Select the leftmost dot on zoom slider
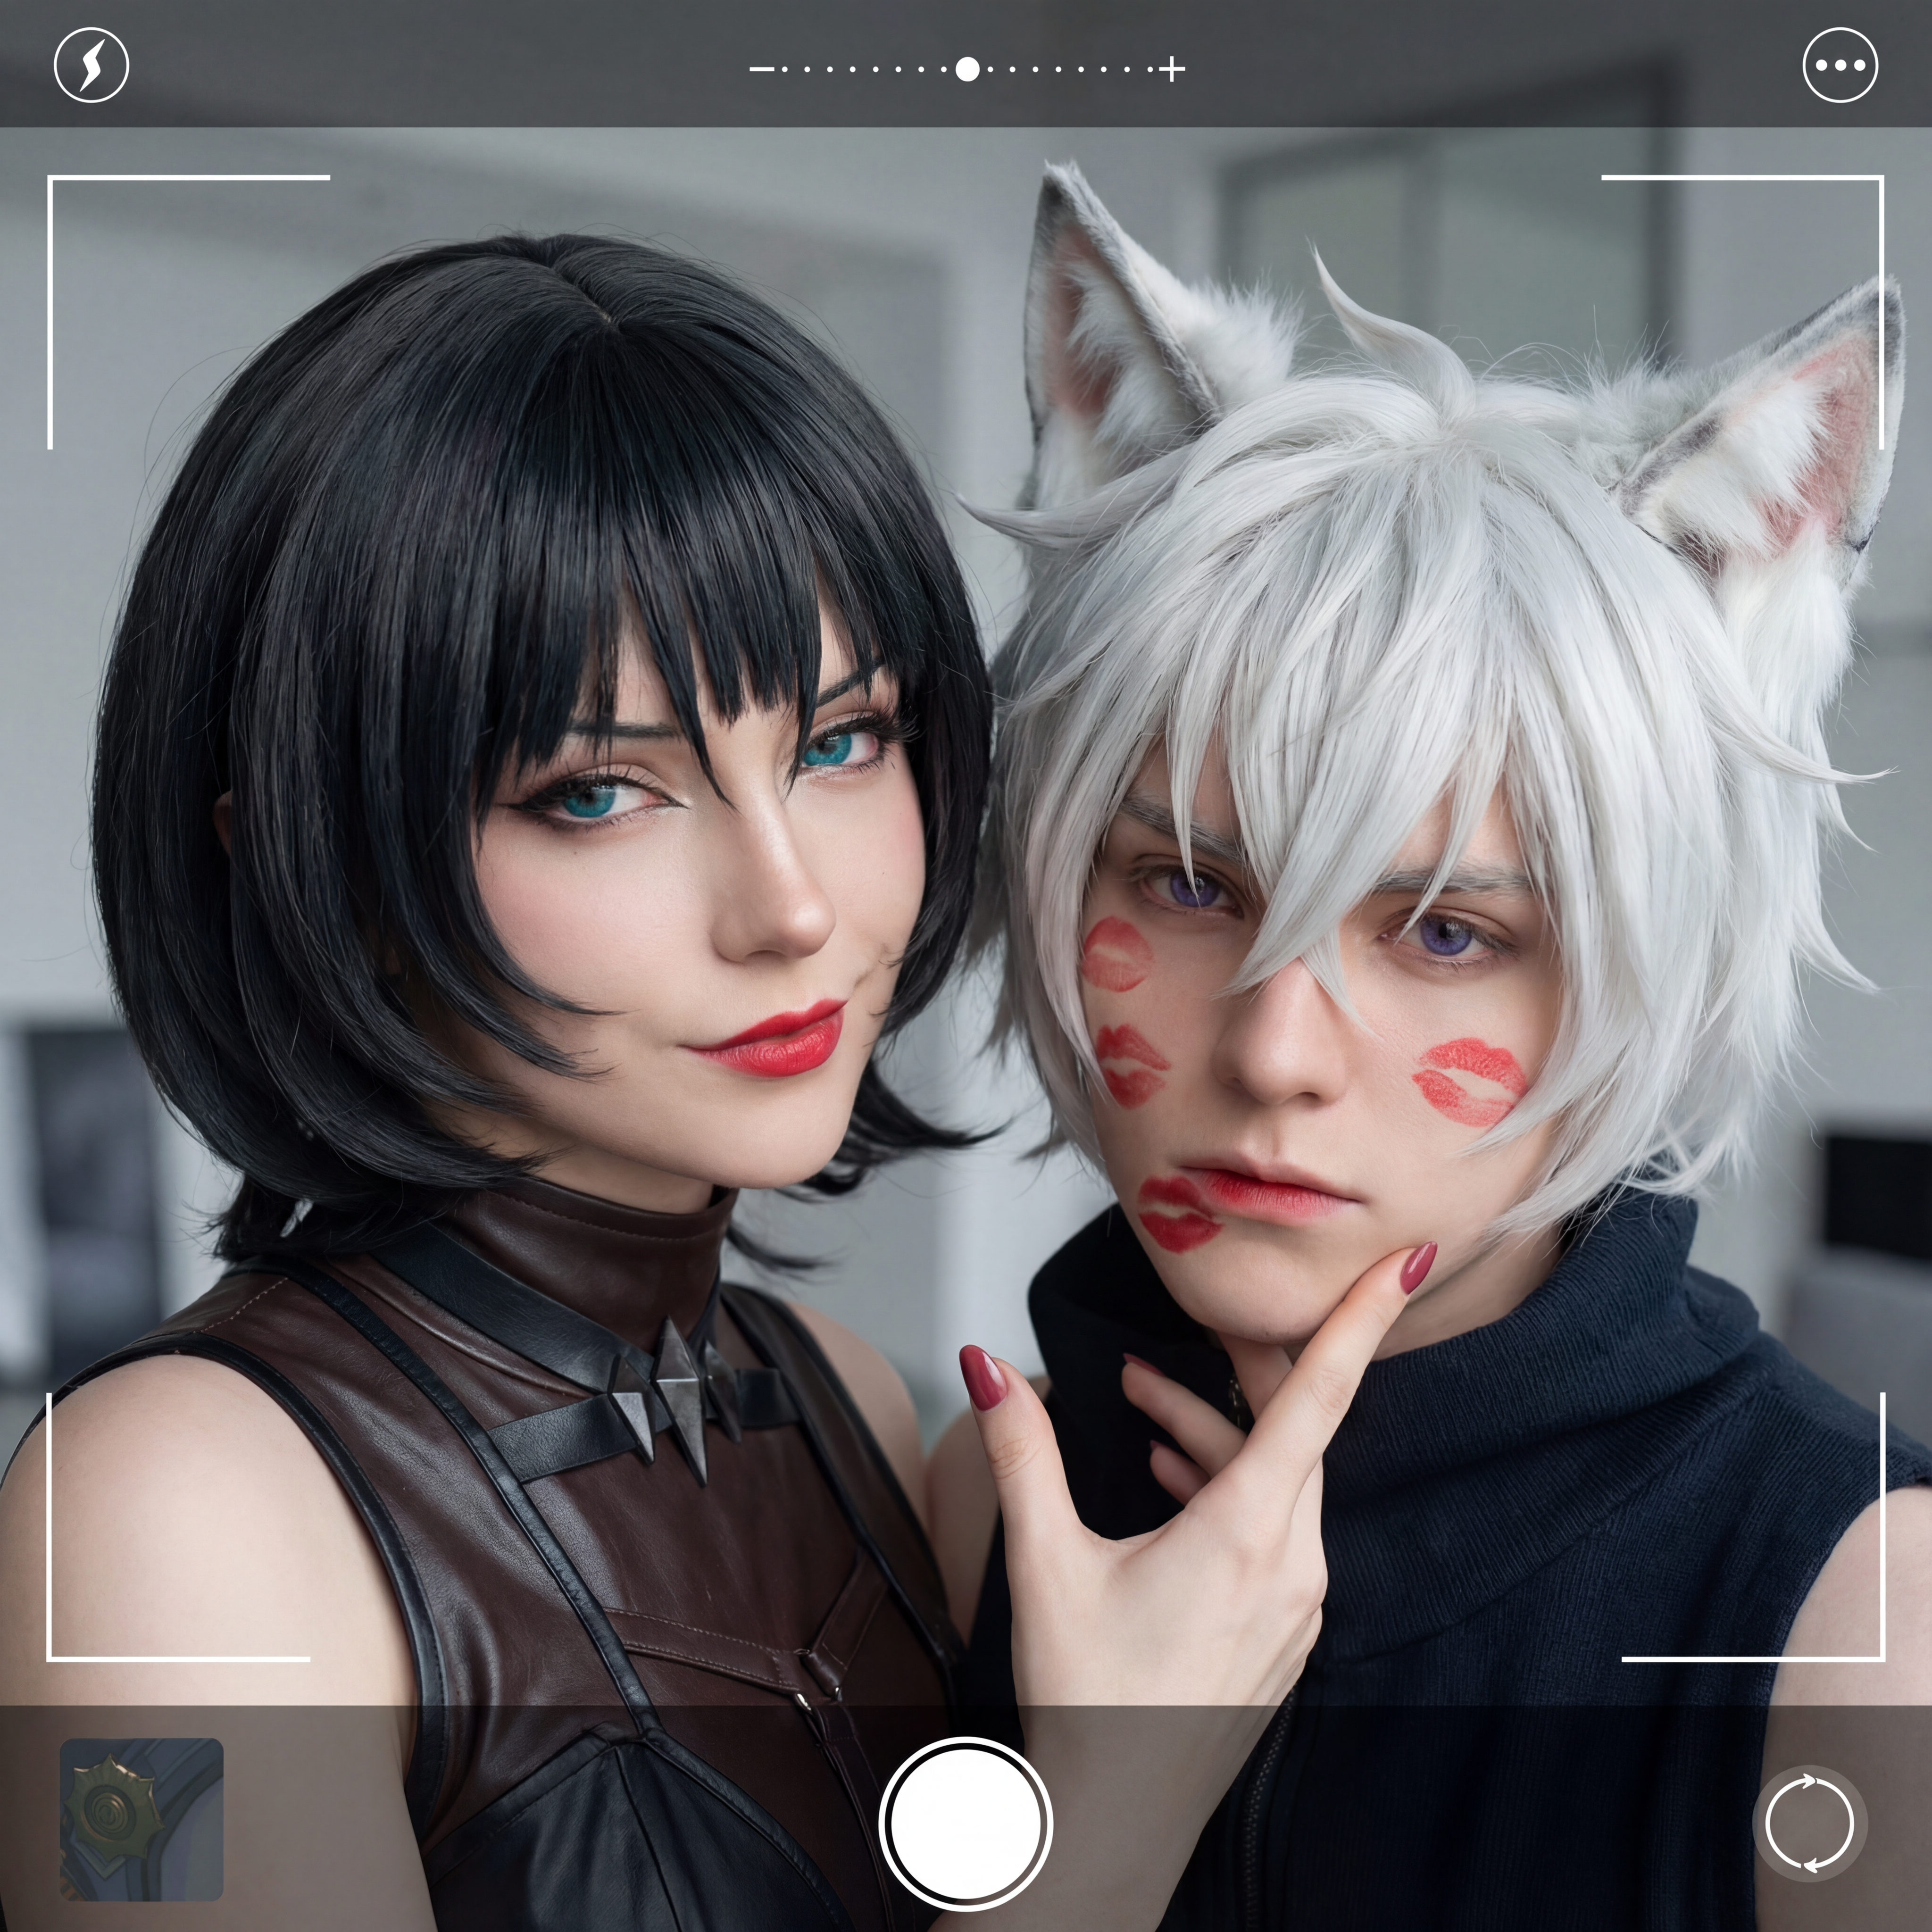This screenshot has height=1932, width=1932. (x=785, y=70)
